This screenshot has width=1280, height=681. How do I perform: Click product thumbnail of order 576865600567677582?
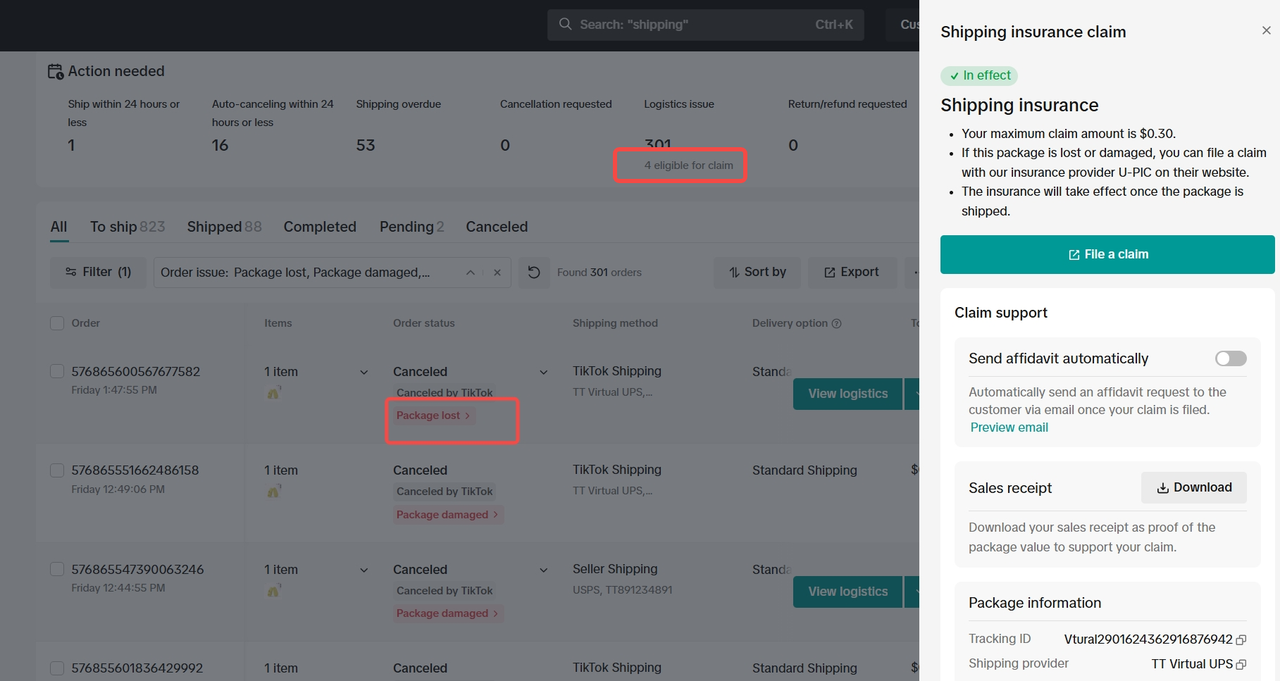273,393
